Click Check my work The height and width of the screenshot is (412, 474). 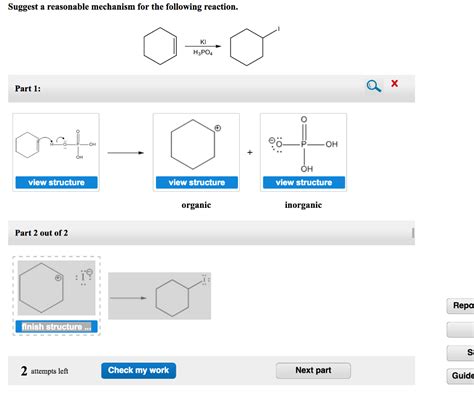coord(138,370)
